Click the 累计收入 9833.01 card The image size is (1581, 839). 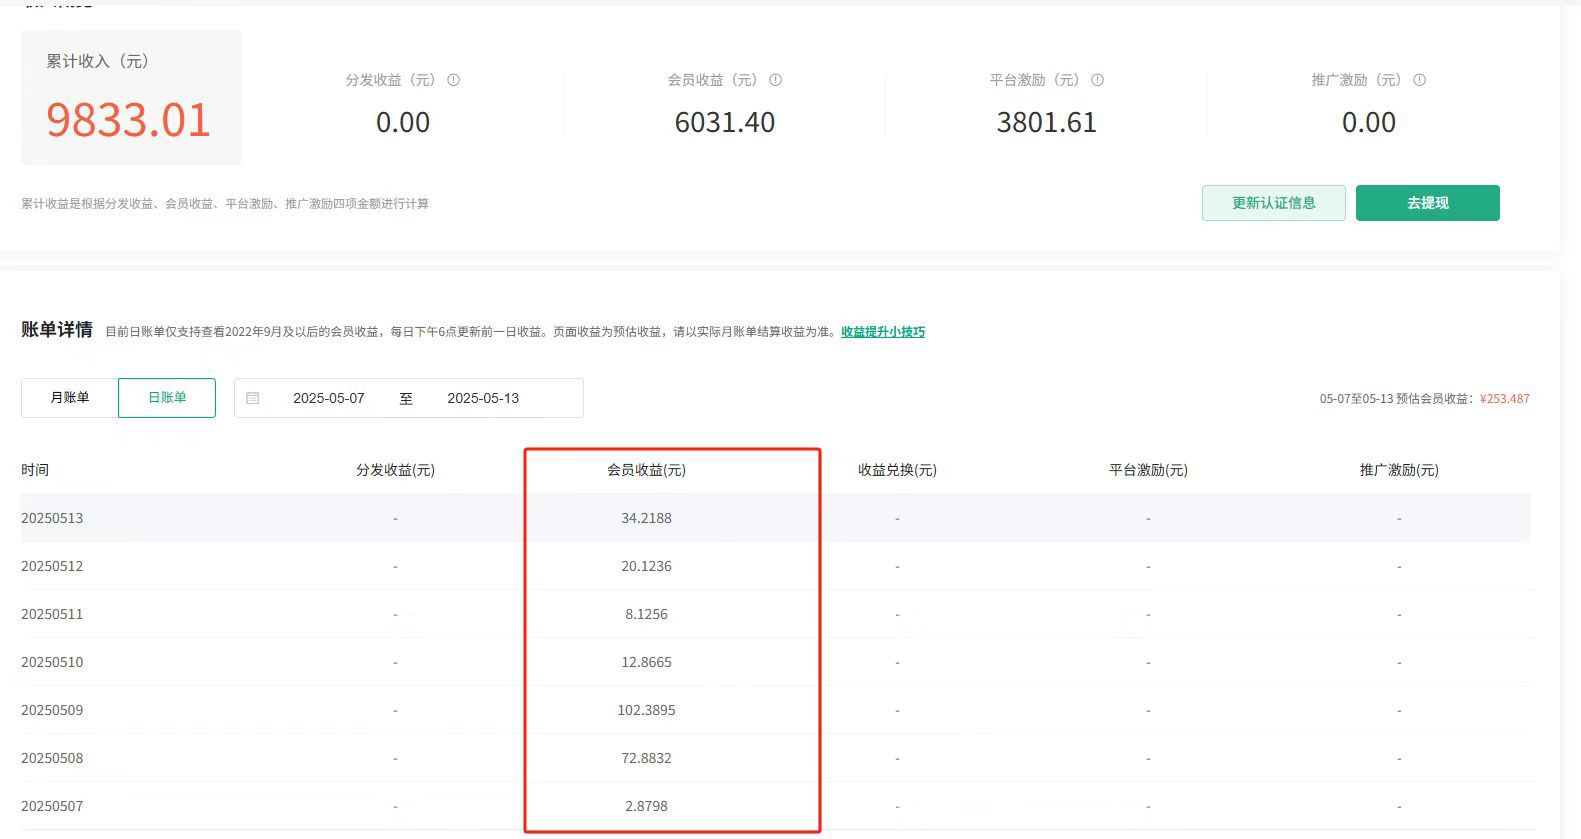[x=131, y=97]
